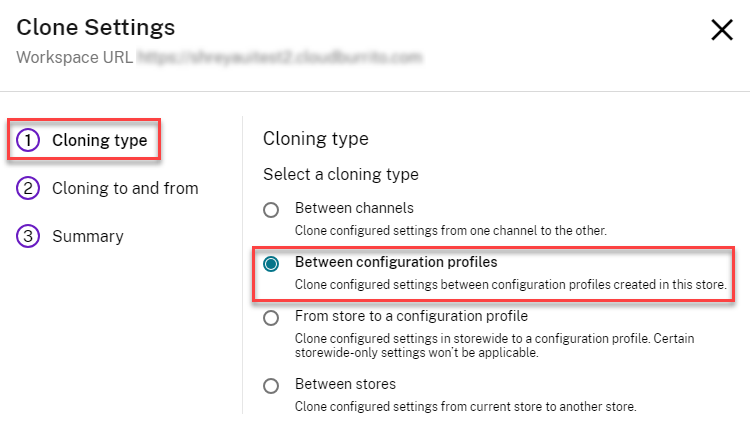Screen dimensions: 750x440
Task: Open the Cloning type step label
Action: pyautogui.click(x=99, y=141)
